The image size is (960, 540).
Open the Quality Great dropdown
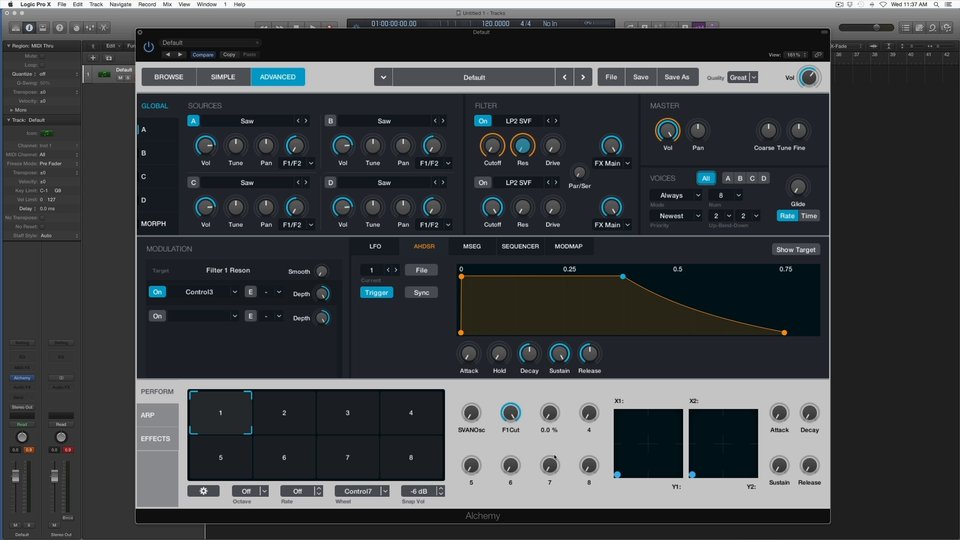pos(743,77)
